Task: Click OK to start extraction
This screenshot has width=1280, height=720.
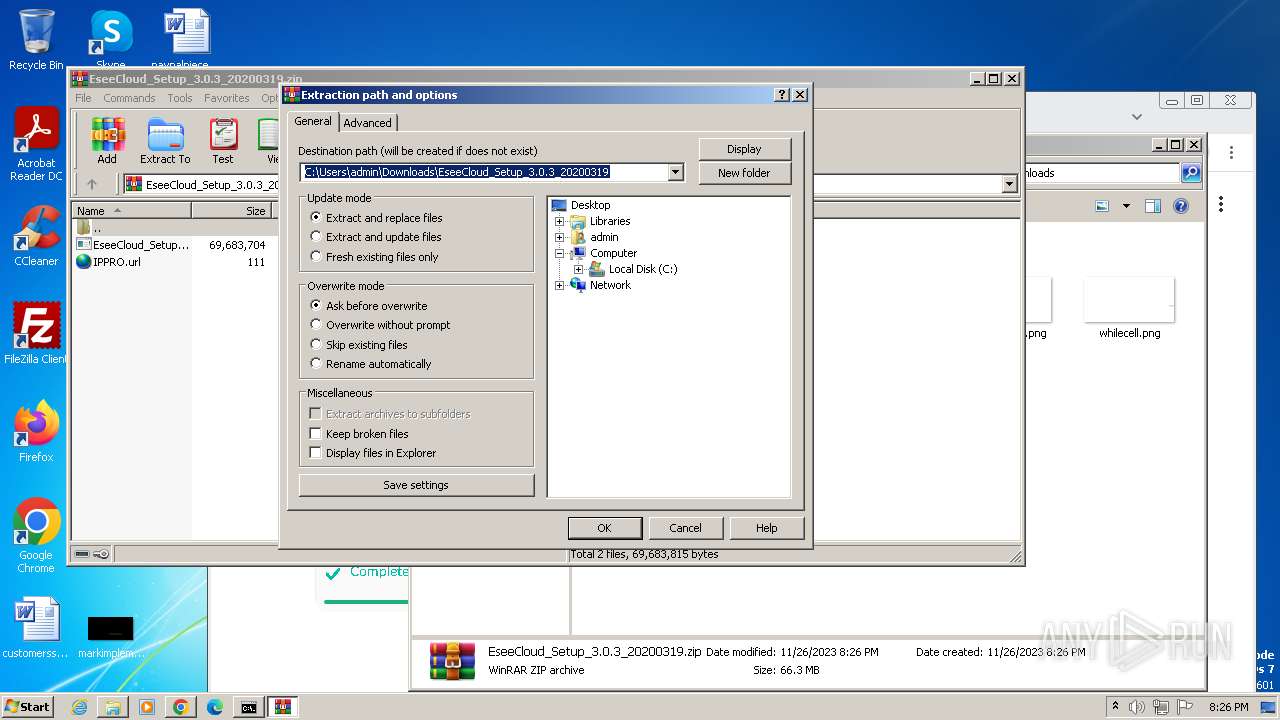Action: (604, 528)
